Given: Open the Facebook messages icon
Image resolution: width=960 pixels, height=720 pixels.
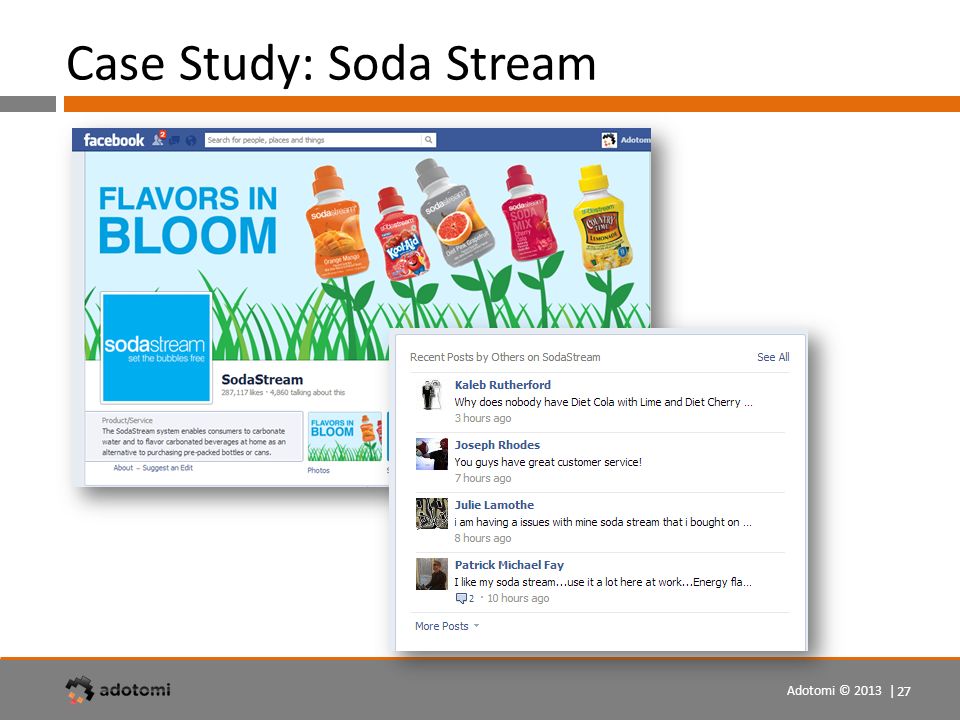Looking at the screenshot, I should click(175, 140).
